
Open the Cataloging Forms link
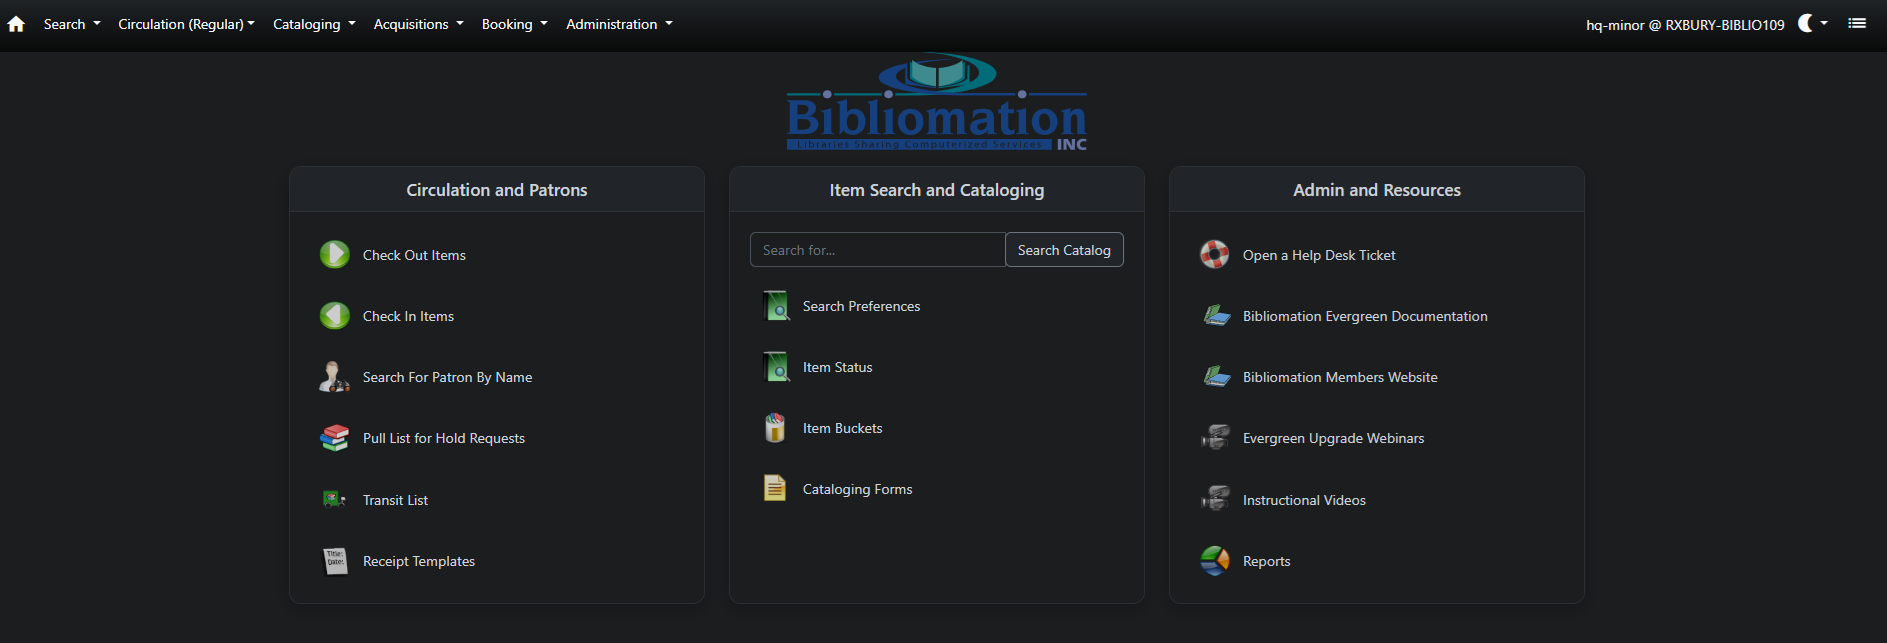[x=857, y=489]
